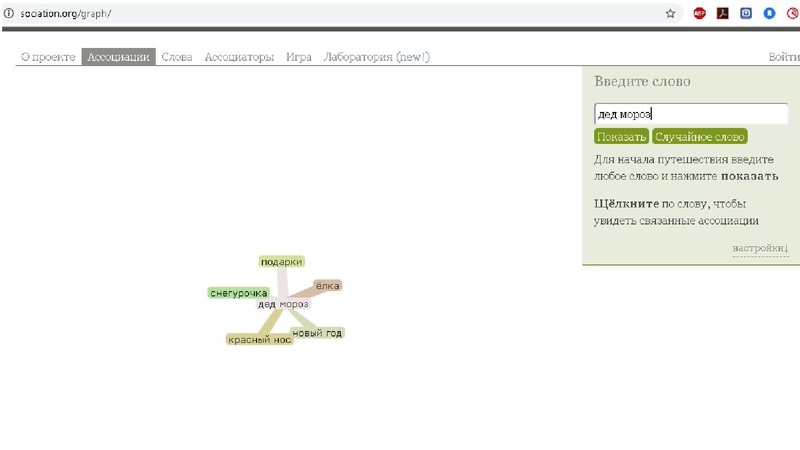
Task: Go to the Слова section
Action: pyautogui.click(x=177, y=57)
